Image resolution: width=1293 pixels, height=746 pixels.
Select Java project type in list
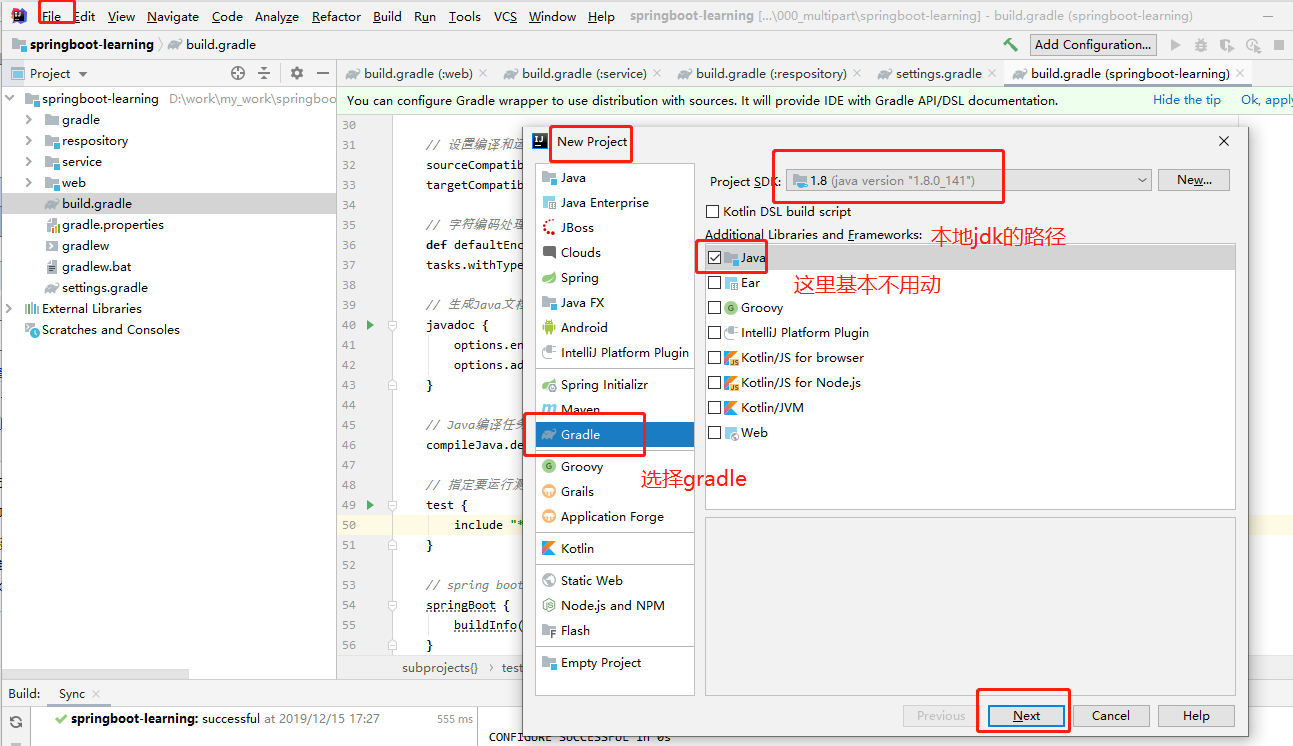615,177
